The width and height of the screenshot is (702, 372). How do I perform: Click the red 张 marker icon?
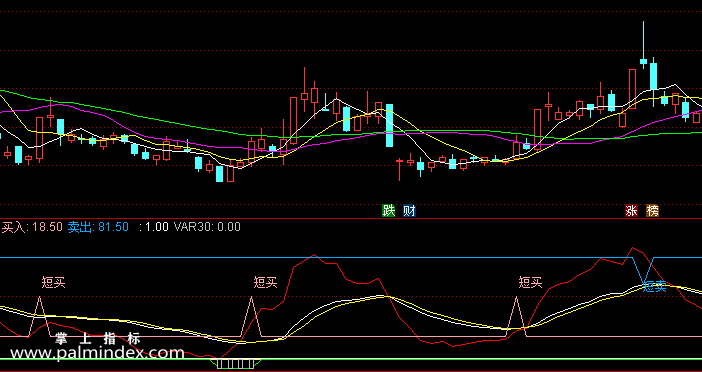click(632, 211)
